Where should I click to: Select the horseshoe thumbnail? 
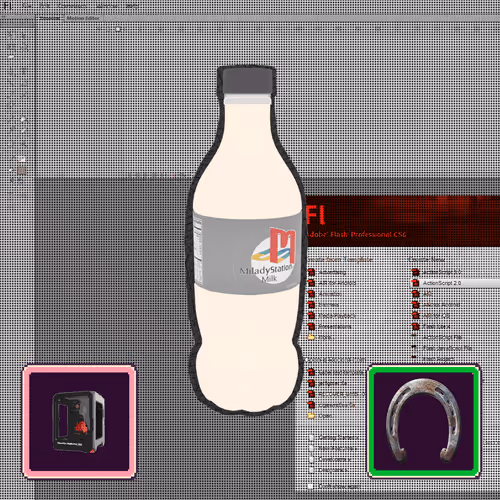coord(424,422)
